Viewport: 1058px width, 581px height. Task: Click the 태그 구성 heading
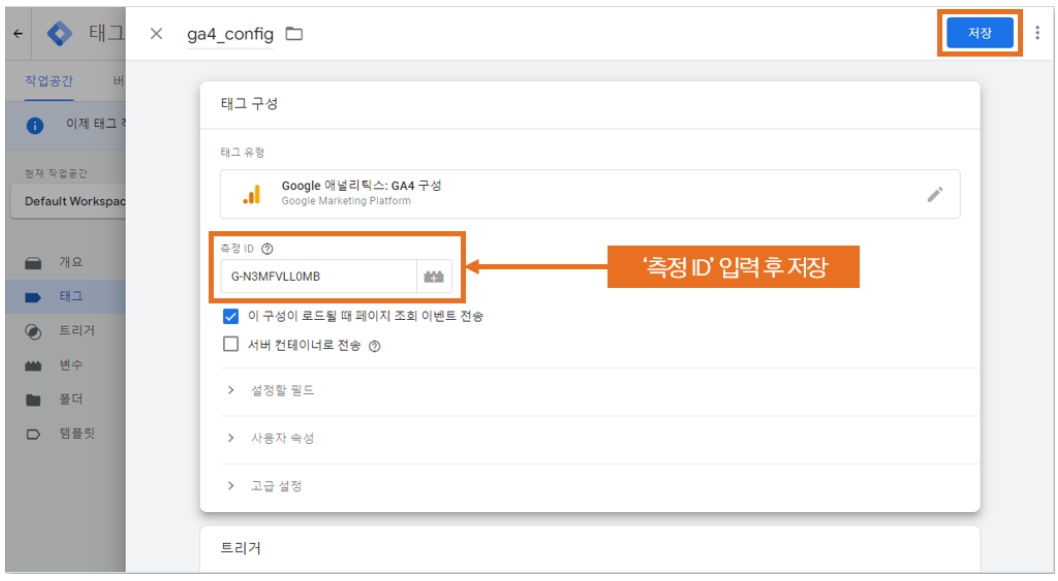(x=249, y=104)
